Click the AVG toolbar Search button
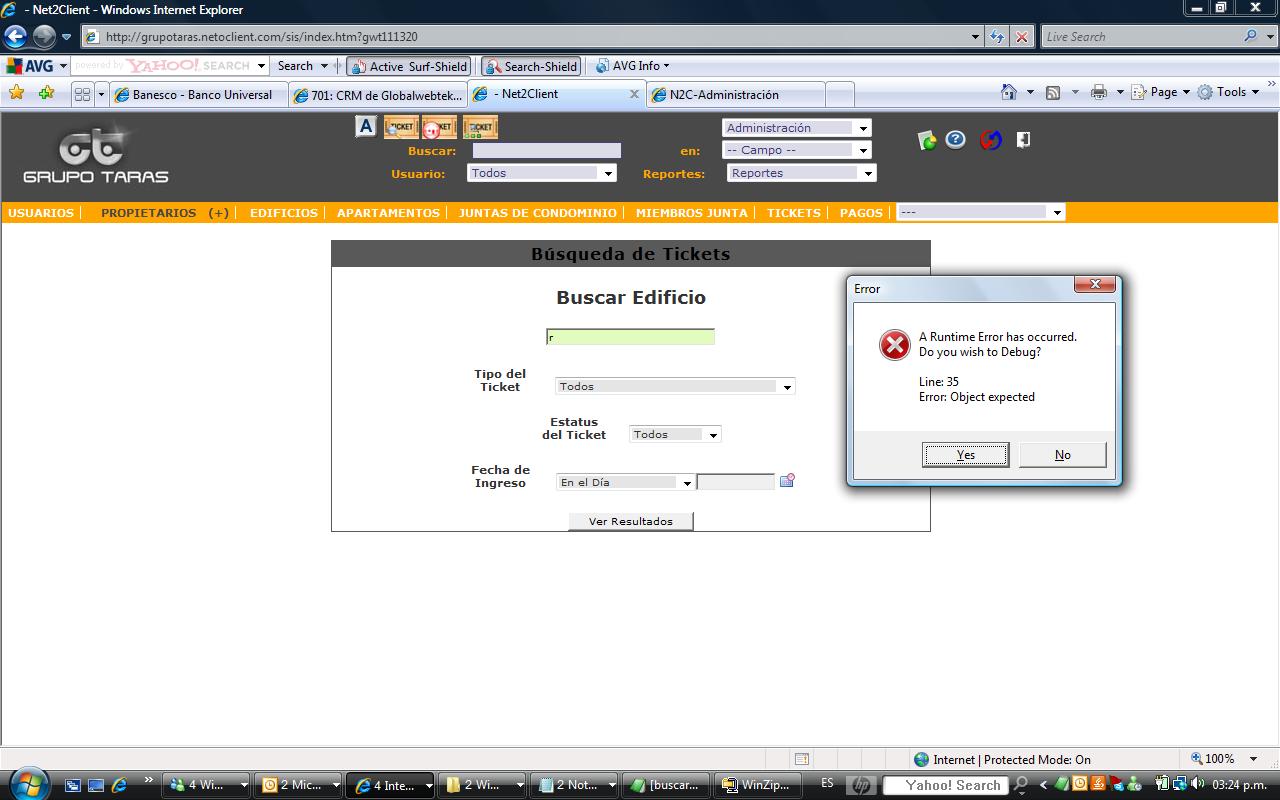 click(295, 66)
